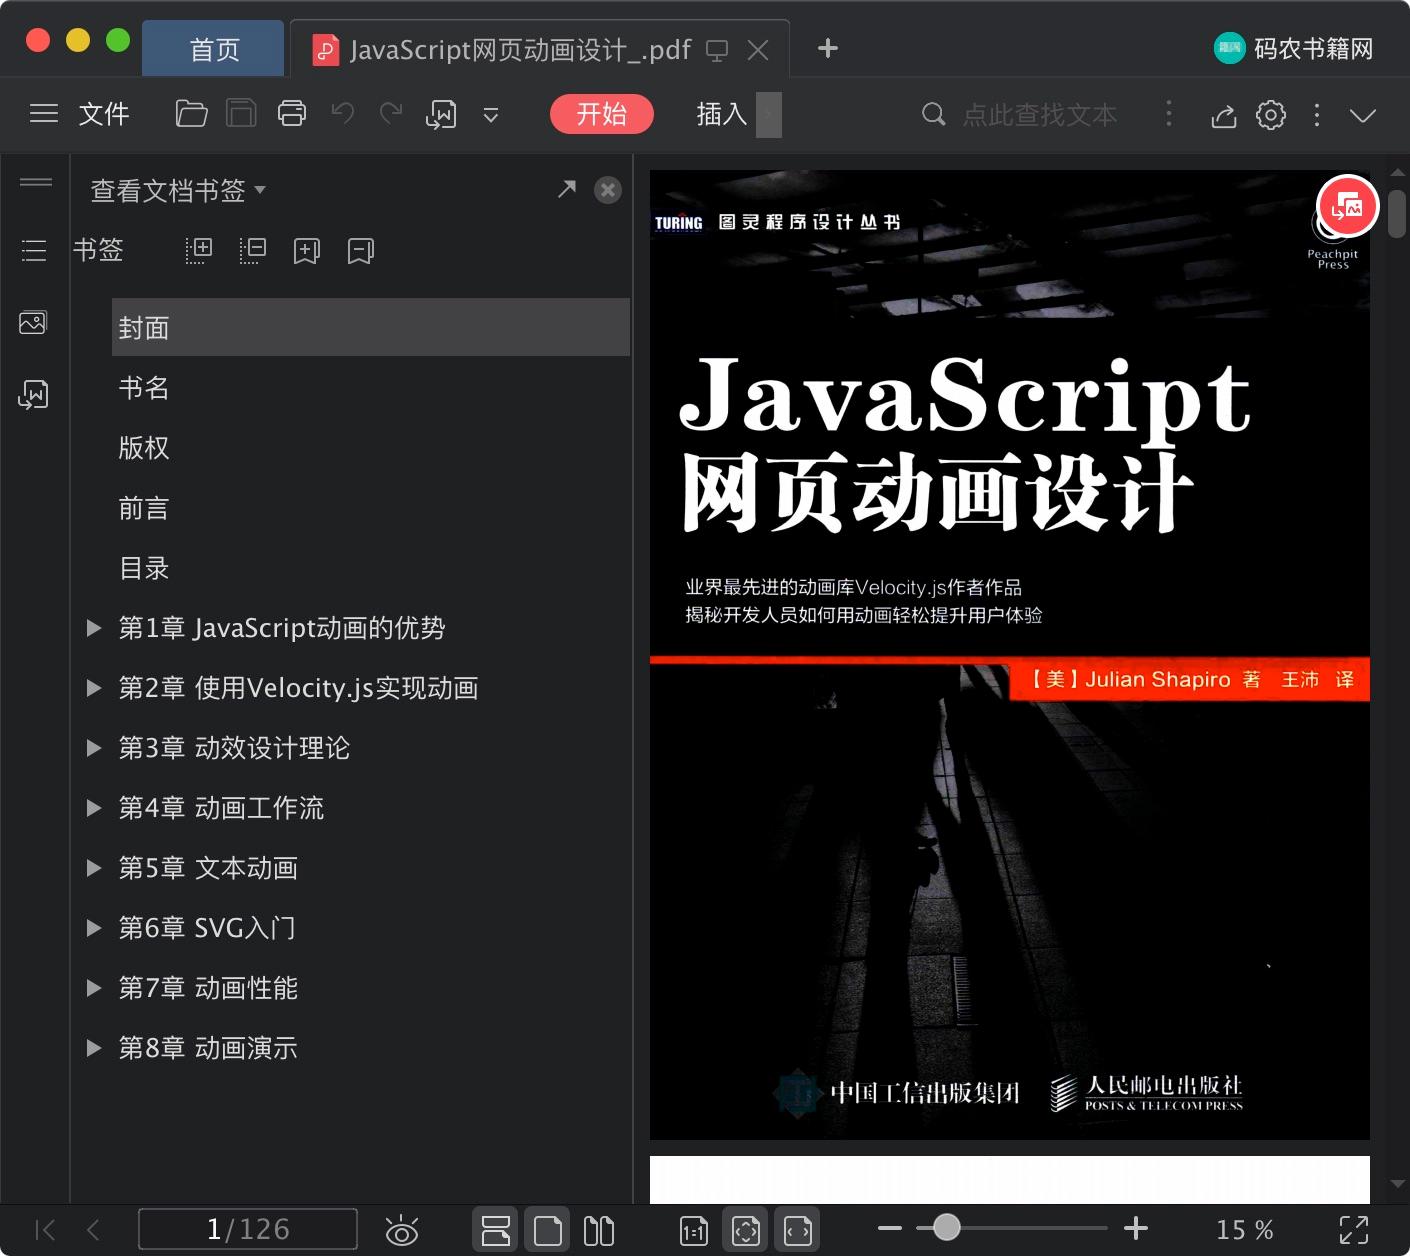Collapse the ribbon with chevron arrow

[x=1363, y=115]
